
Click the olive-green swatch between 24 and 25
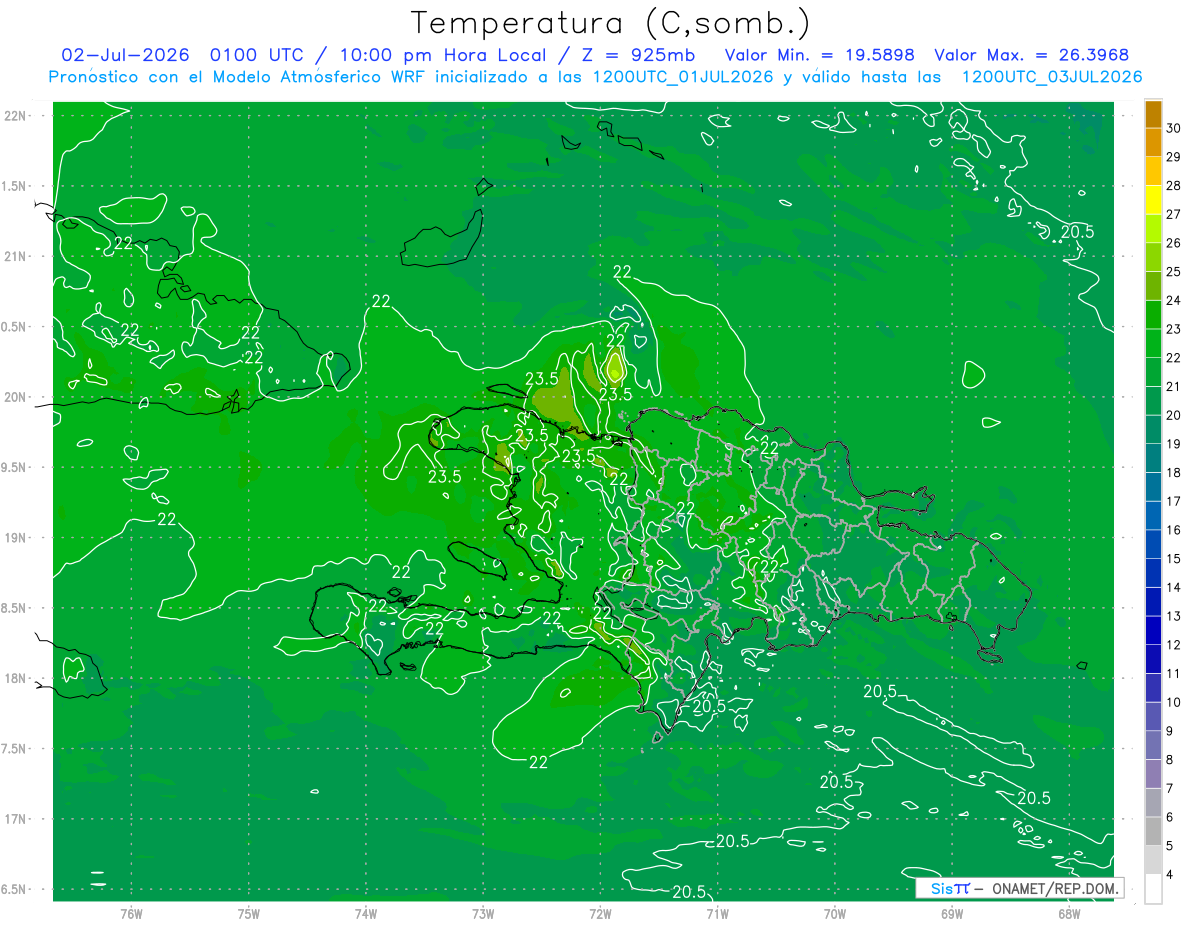pyautogui.click(x=1153, y=286)
